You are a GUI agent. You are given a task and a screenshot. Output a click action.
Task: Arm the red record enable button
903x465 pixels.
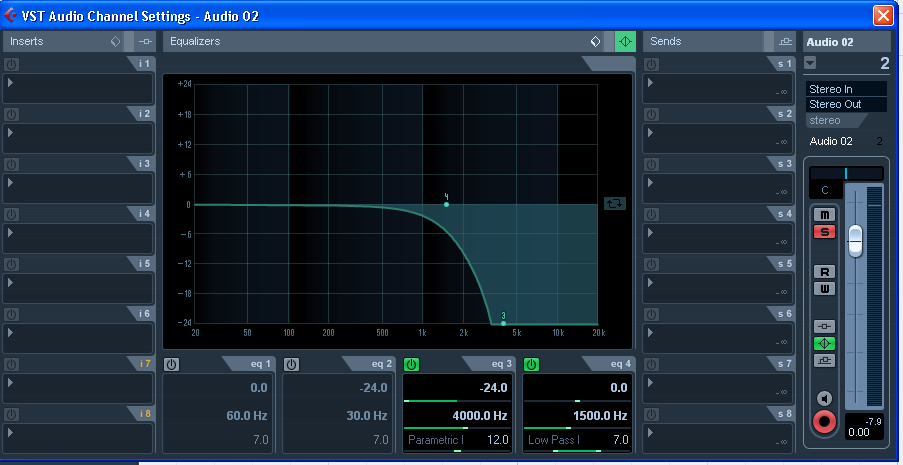click(x=825, y=422)
